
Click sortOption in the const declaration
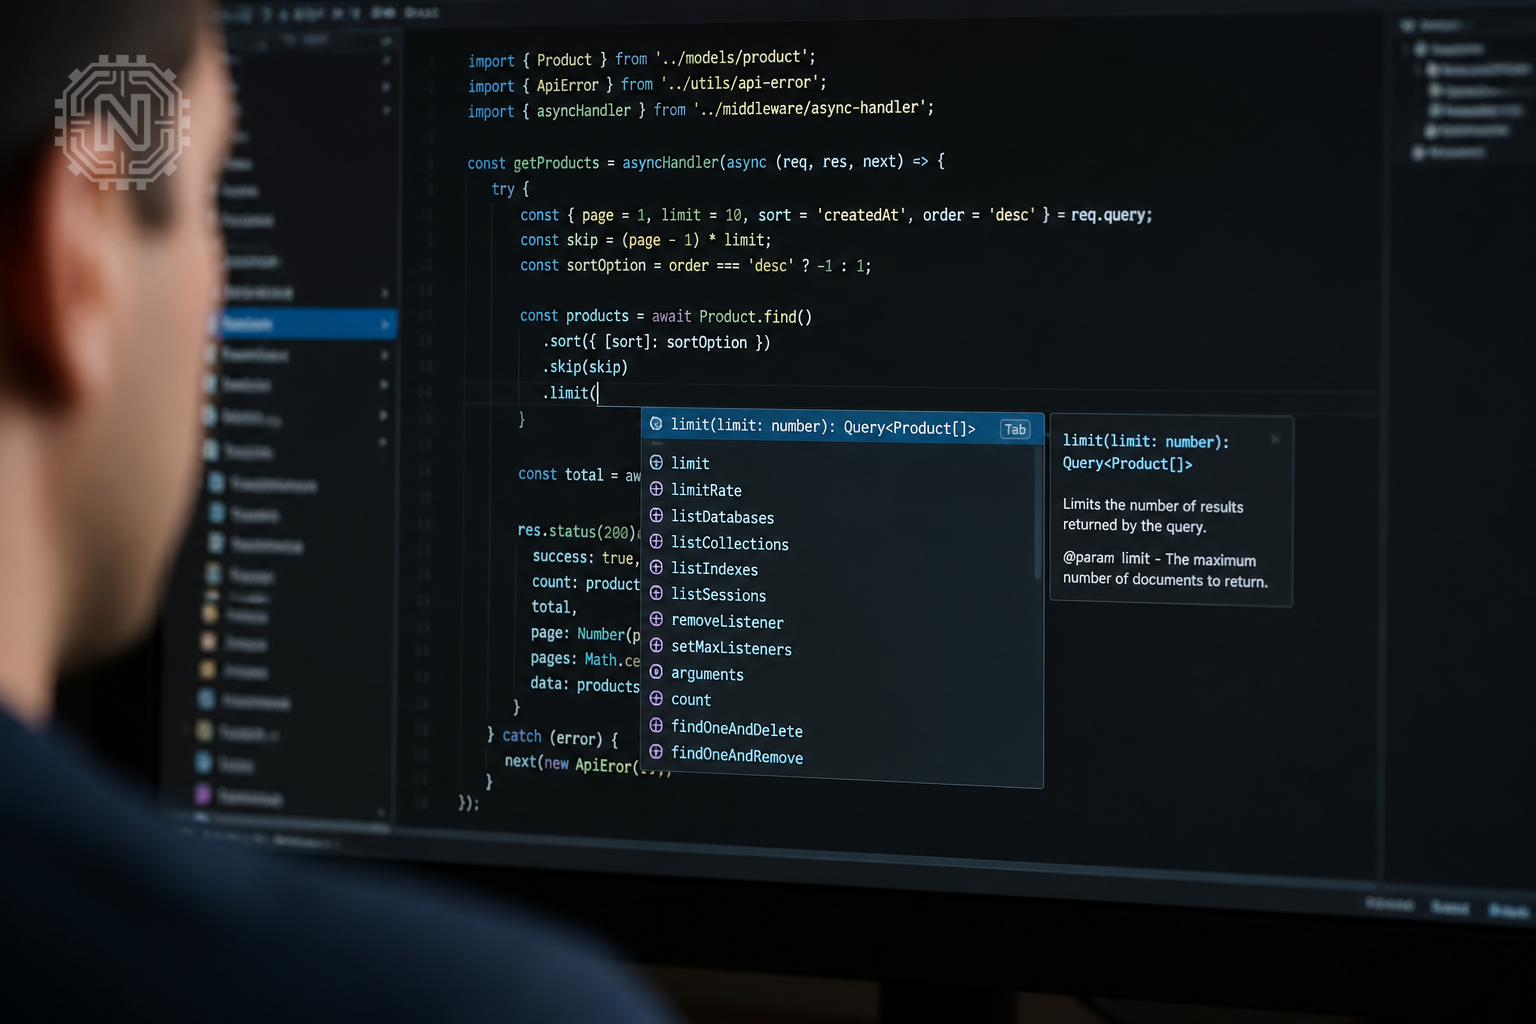coord(606,265)
